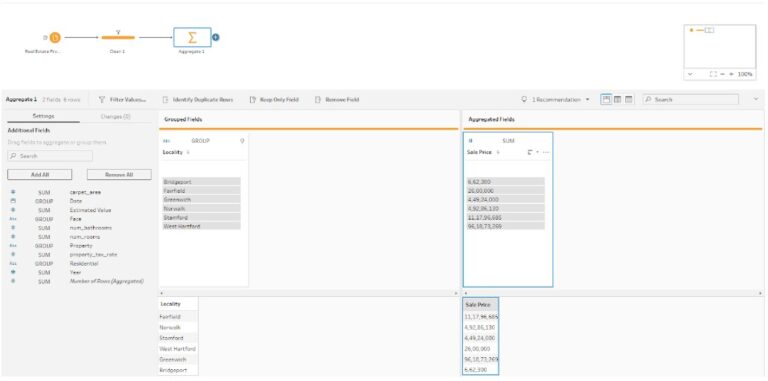Click Abc type icon for Face
The height and width of the screenshot is (381, 768).
13,219
